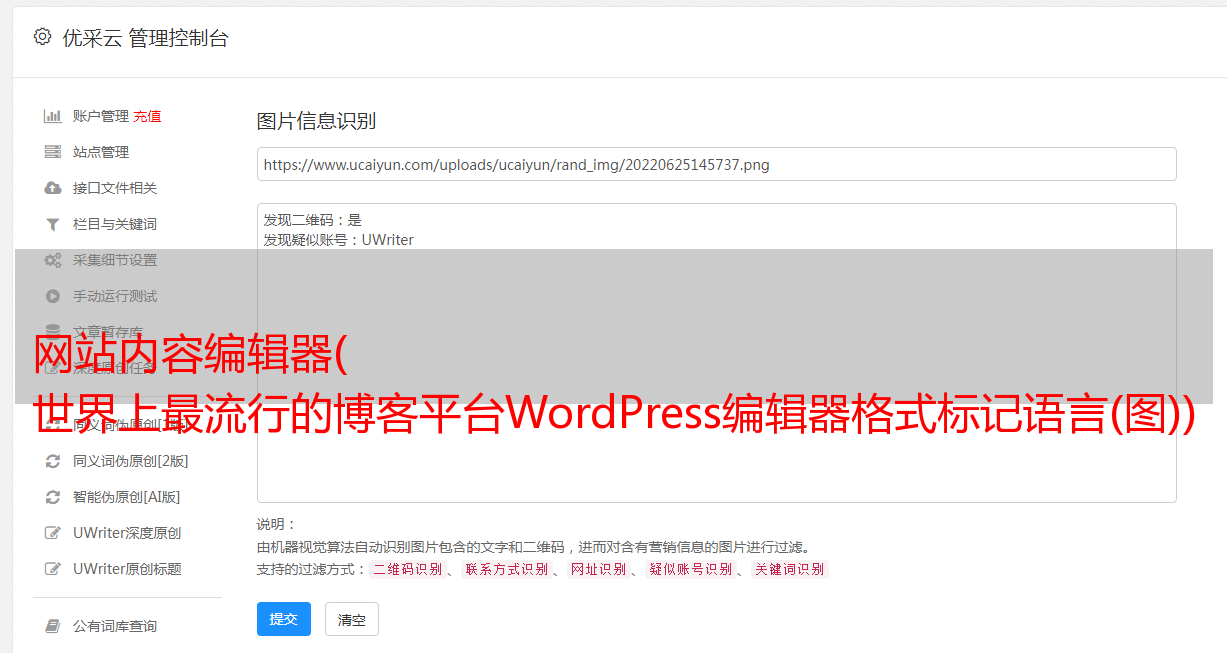1227x653 pixels.
Task: Submit with the blue 提交 button
Action: [x=284, y=619]
